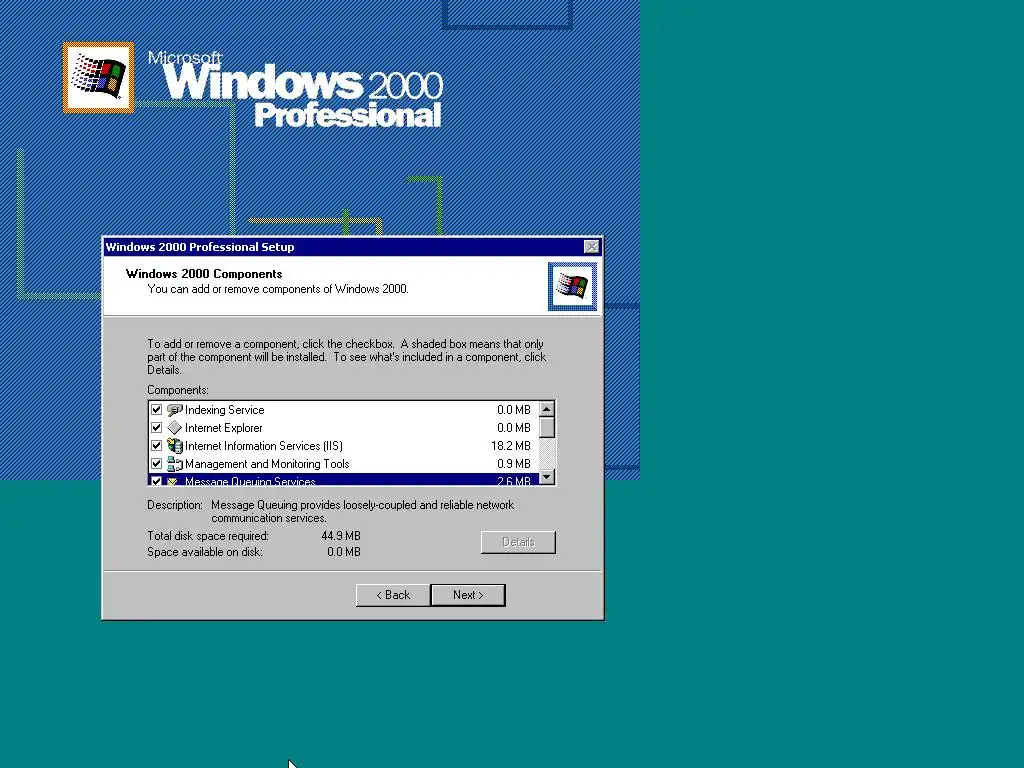Click the dialog title bar text

(200, 247)
